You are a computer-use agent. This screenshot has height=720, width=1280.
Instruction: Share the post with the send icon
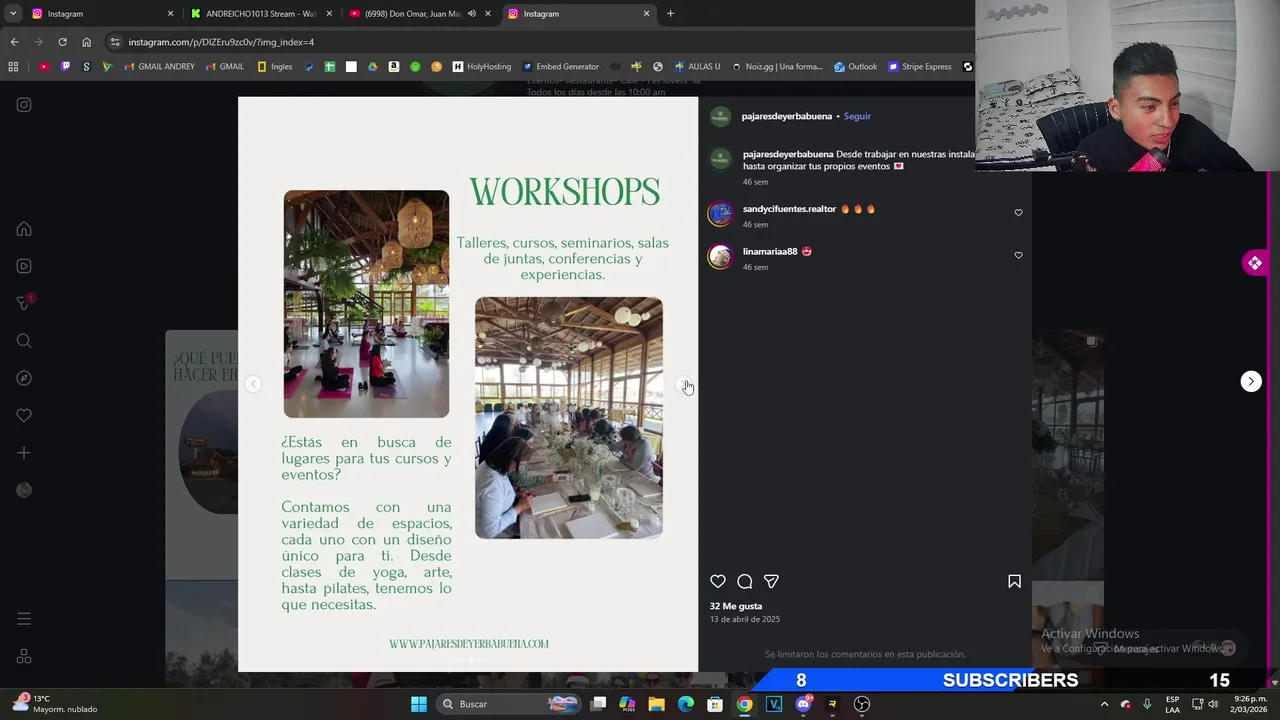point(771,581)
